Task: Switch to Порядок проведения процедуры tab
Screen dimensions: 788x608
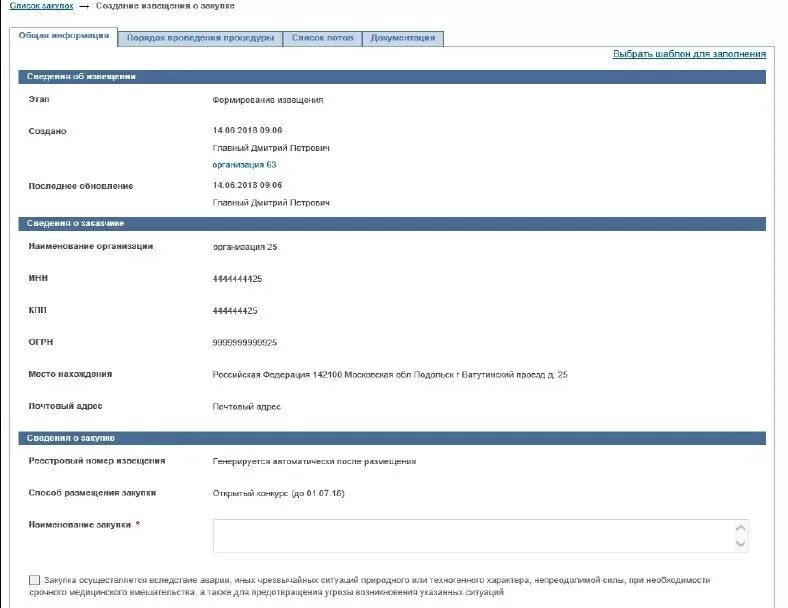Action: [200, 38]
